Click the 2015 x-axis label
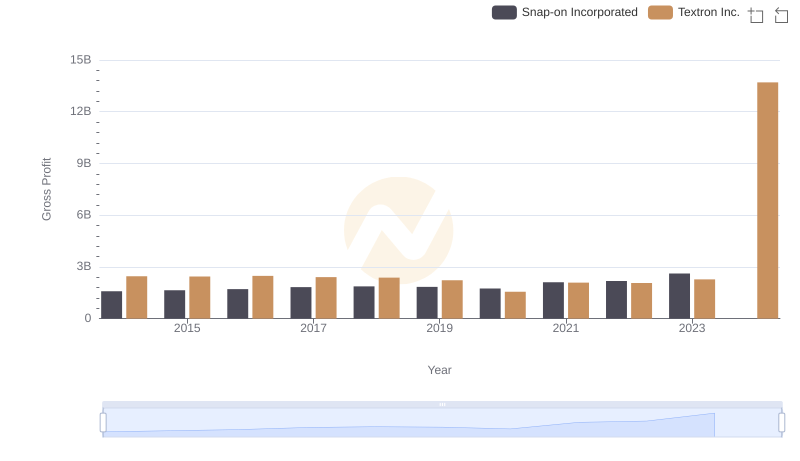This screenshot has width=800, height=461. [187, 328]
